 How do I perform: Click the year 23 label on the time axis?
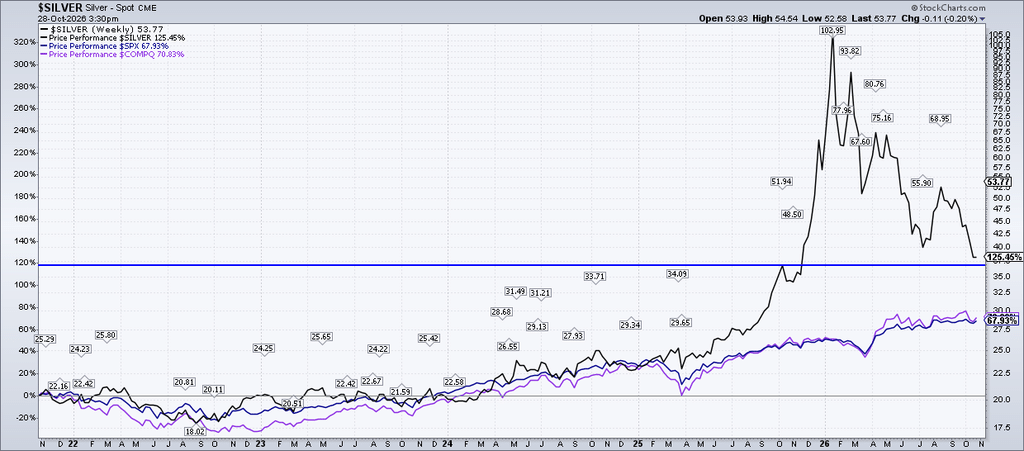(x=259, y=444)
